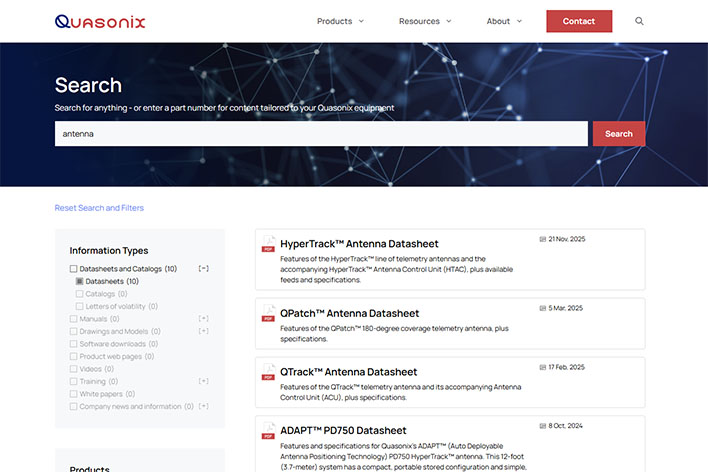The image size is (708, 472).
Task: Uncheck the Datasheets (10) checkbox
Action: (80, 282)
